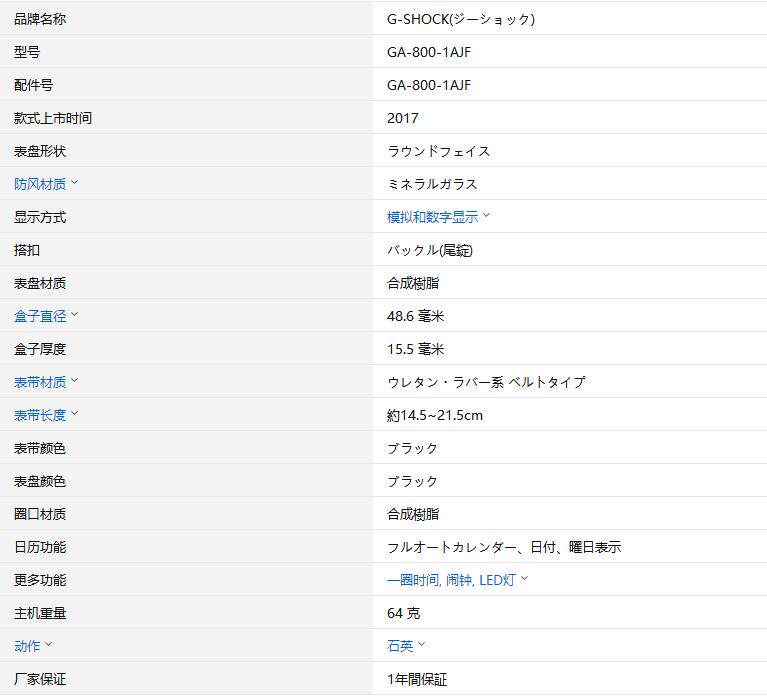Click the 表盘颜色 row label
Viewport: 767px width, 698px height.
[40, 481]
